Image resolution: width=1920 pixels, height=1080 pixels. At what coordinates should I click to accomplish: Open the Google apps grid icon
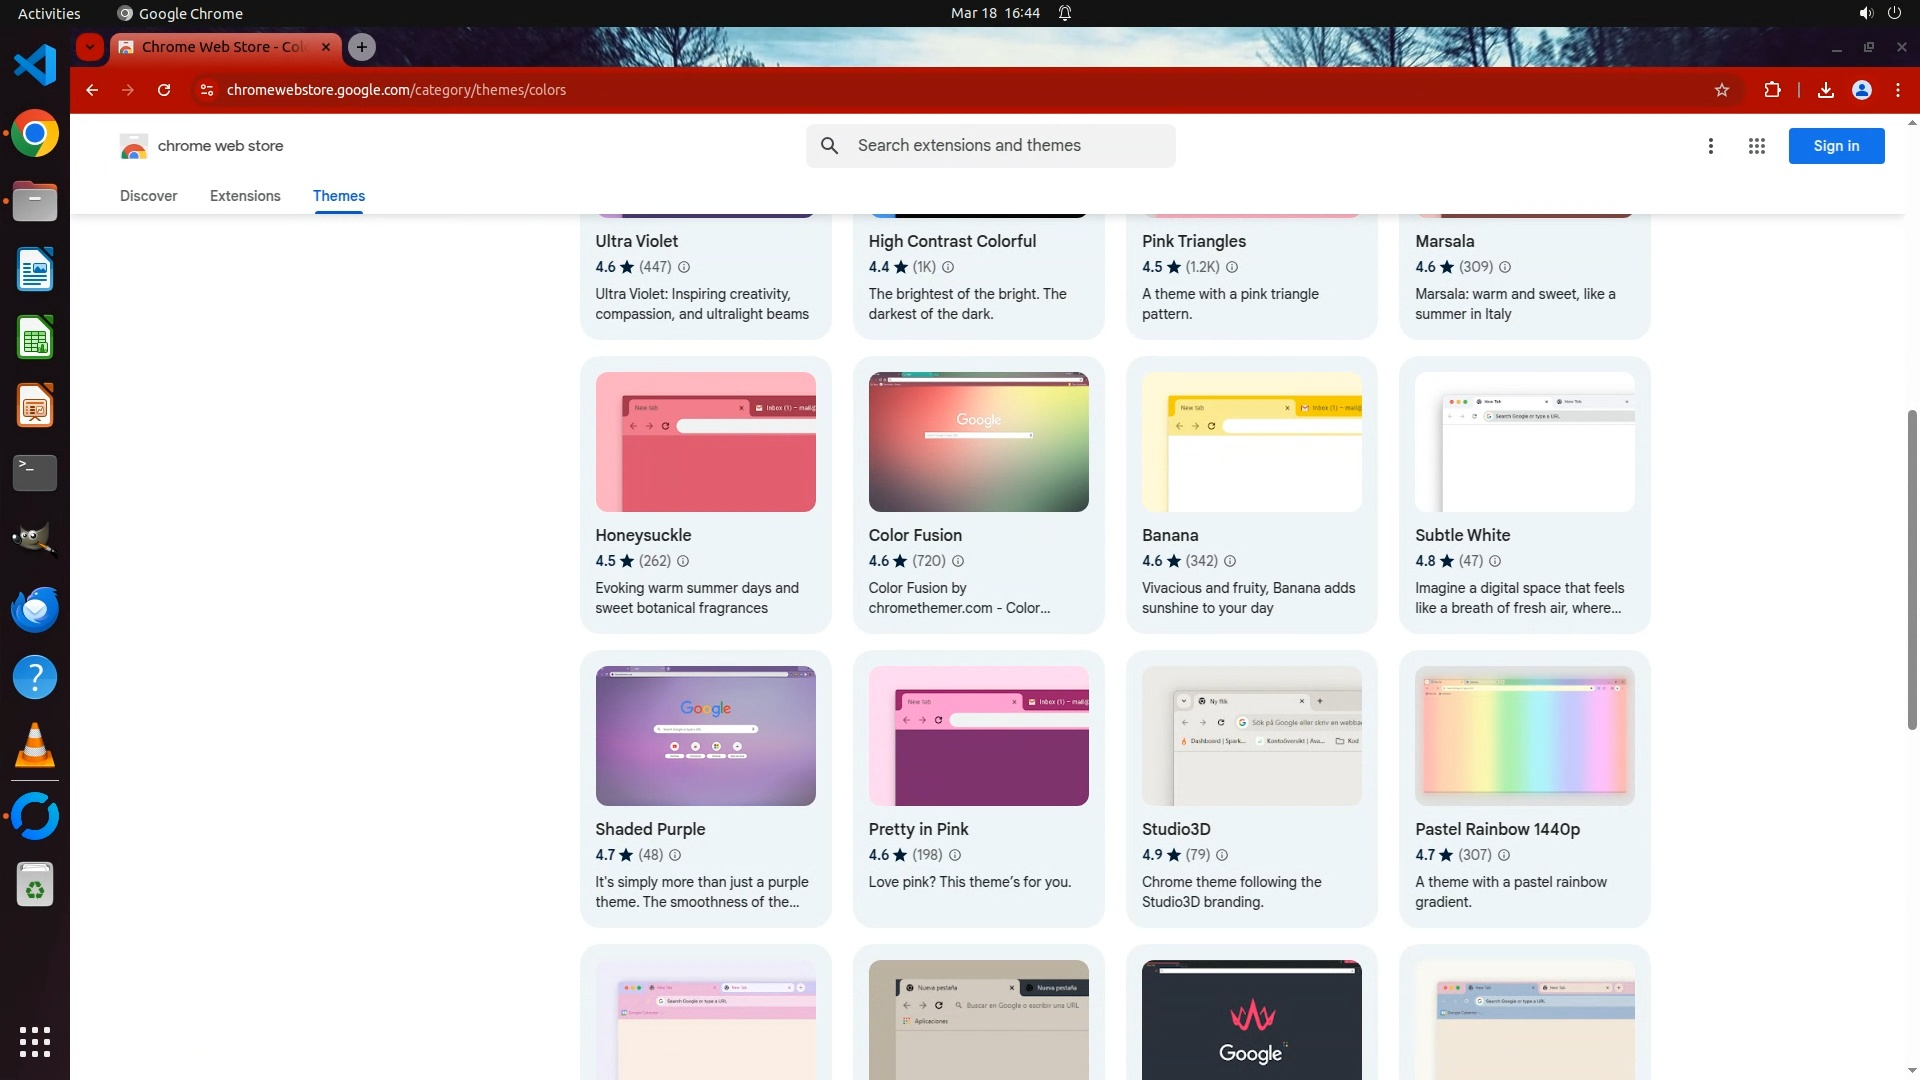1756,146
